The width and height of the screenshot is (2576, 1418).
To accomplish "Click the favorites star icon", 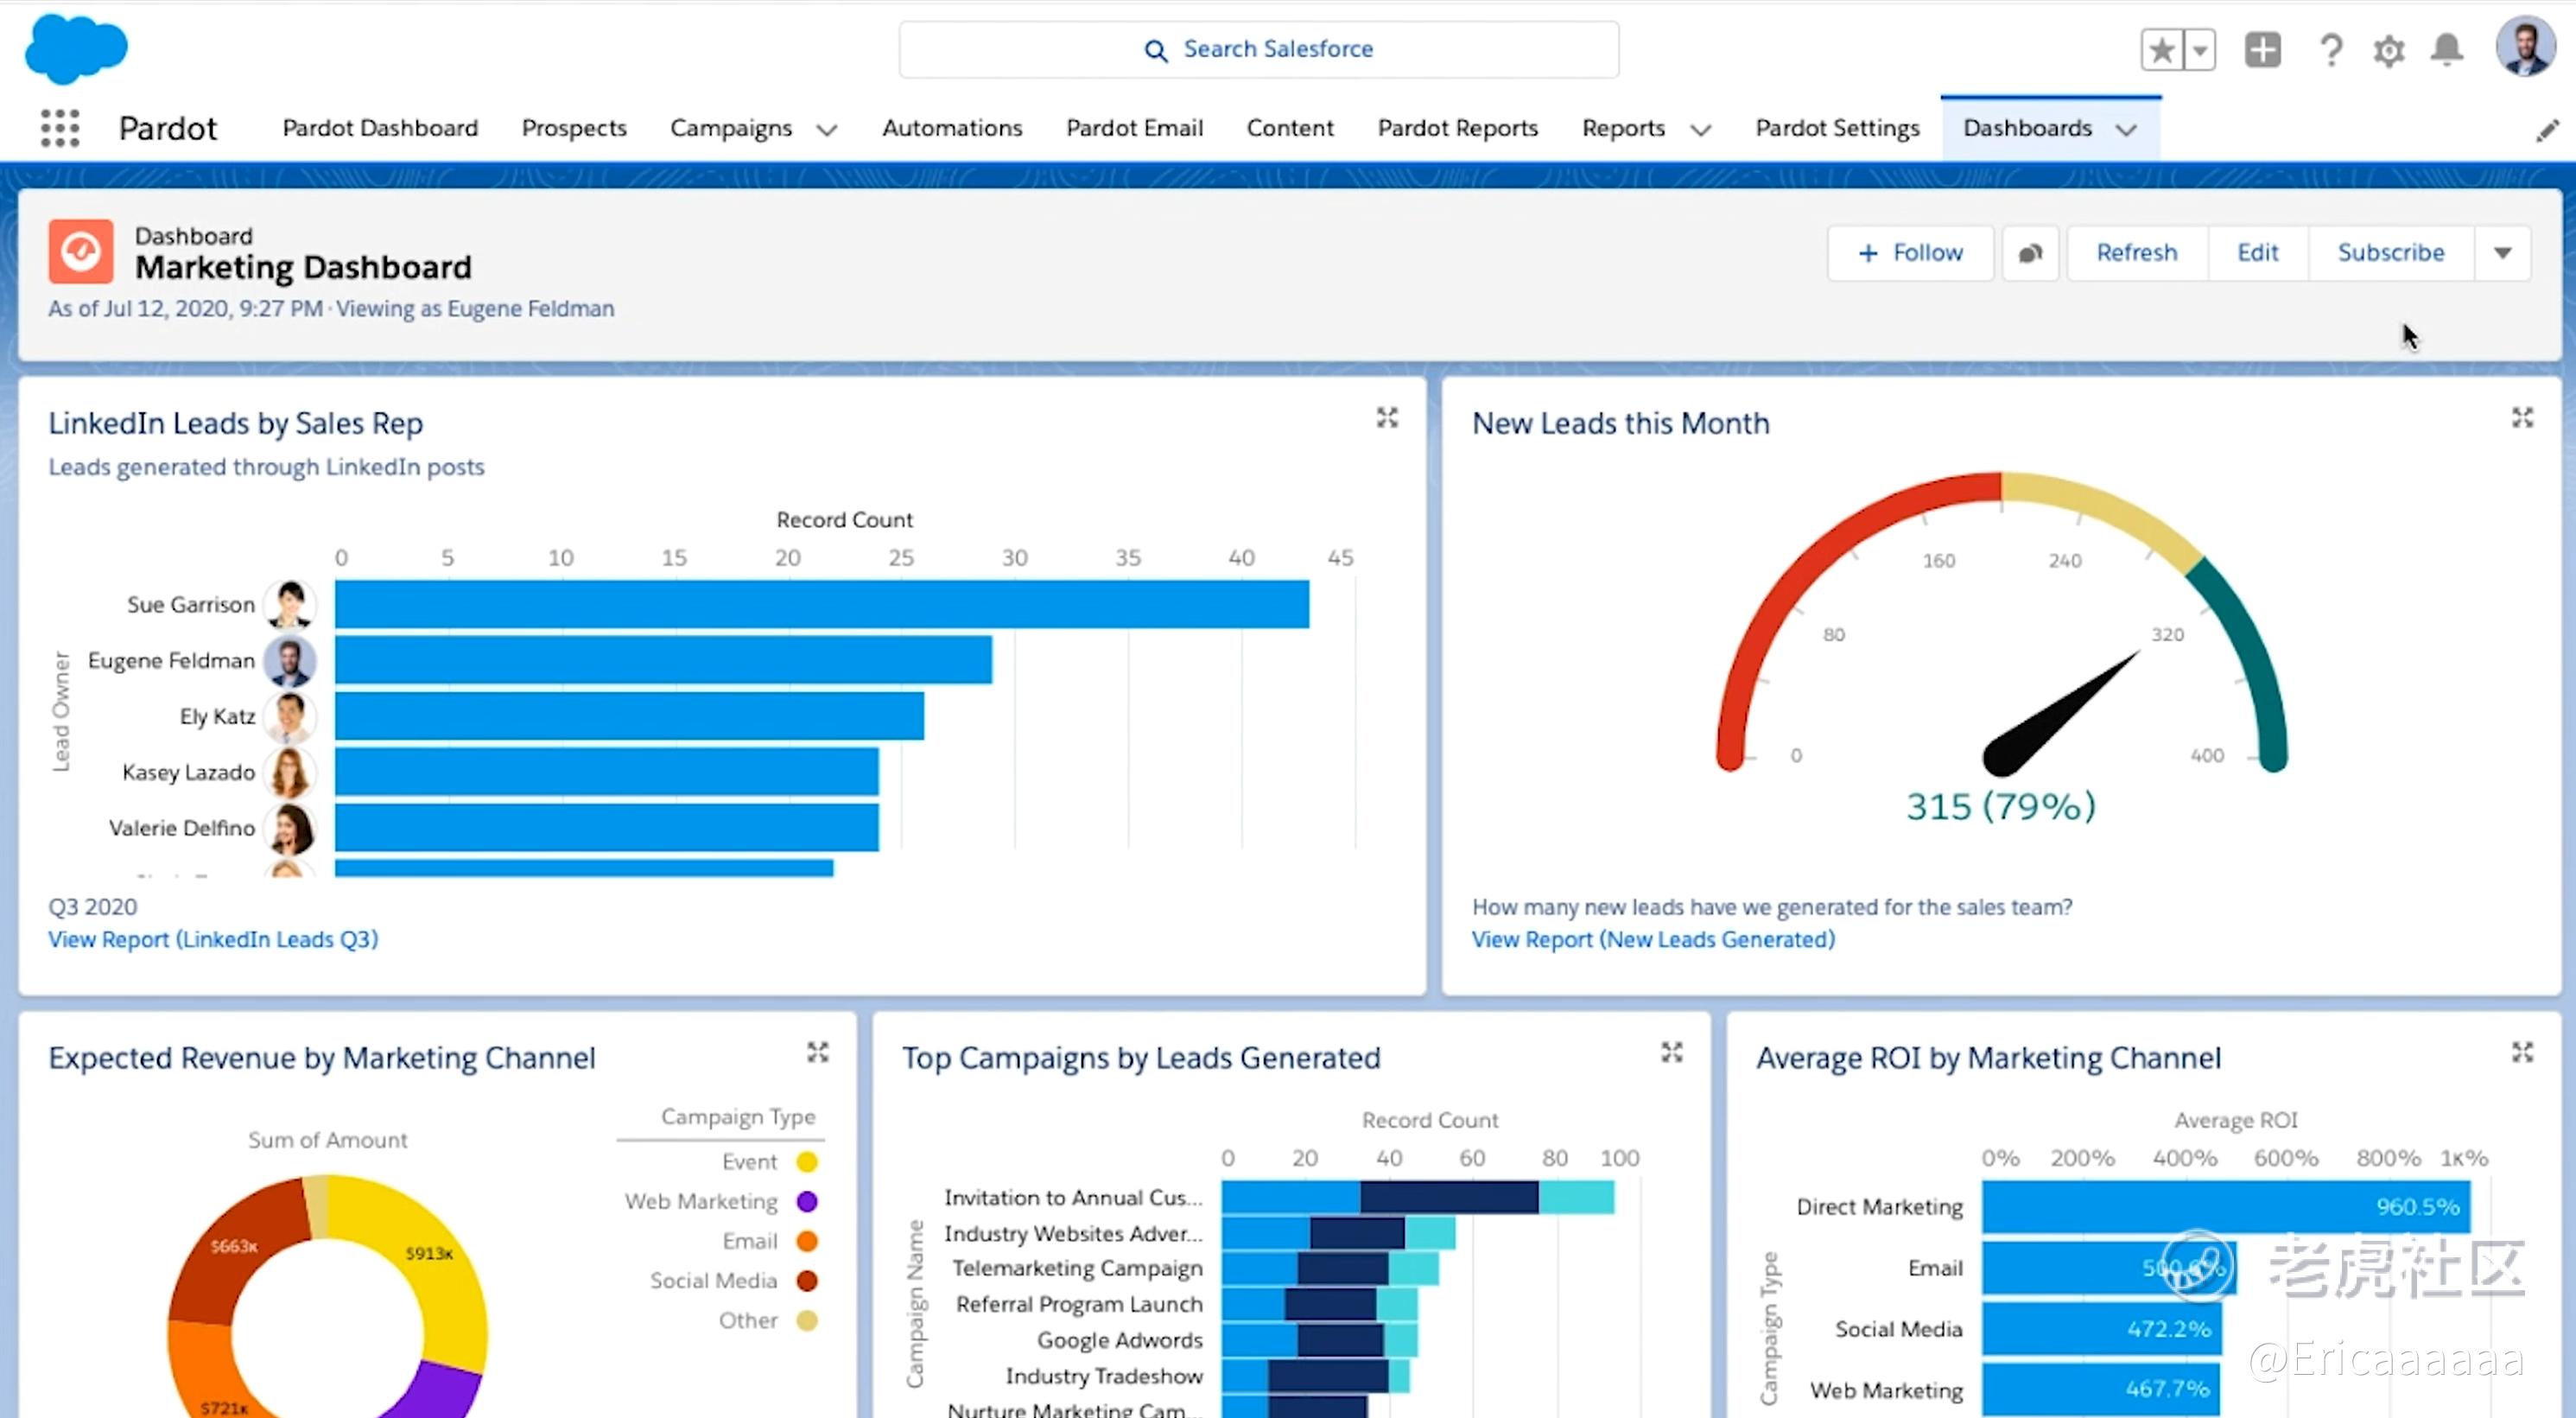I will [2162, 50].
